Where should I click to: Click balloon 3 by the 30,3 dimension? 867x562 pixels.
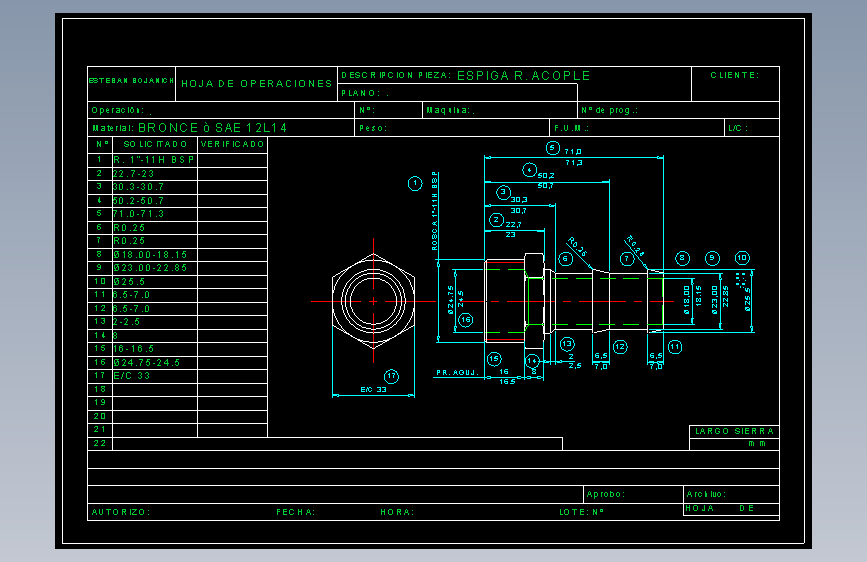pyautogui.click(x=503, y=192)
